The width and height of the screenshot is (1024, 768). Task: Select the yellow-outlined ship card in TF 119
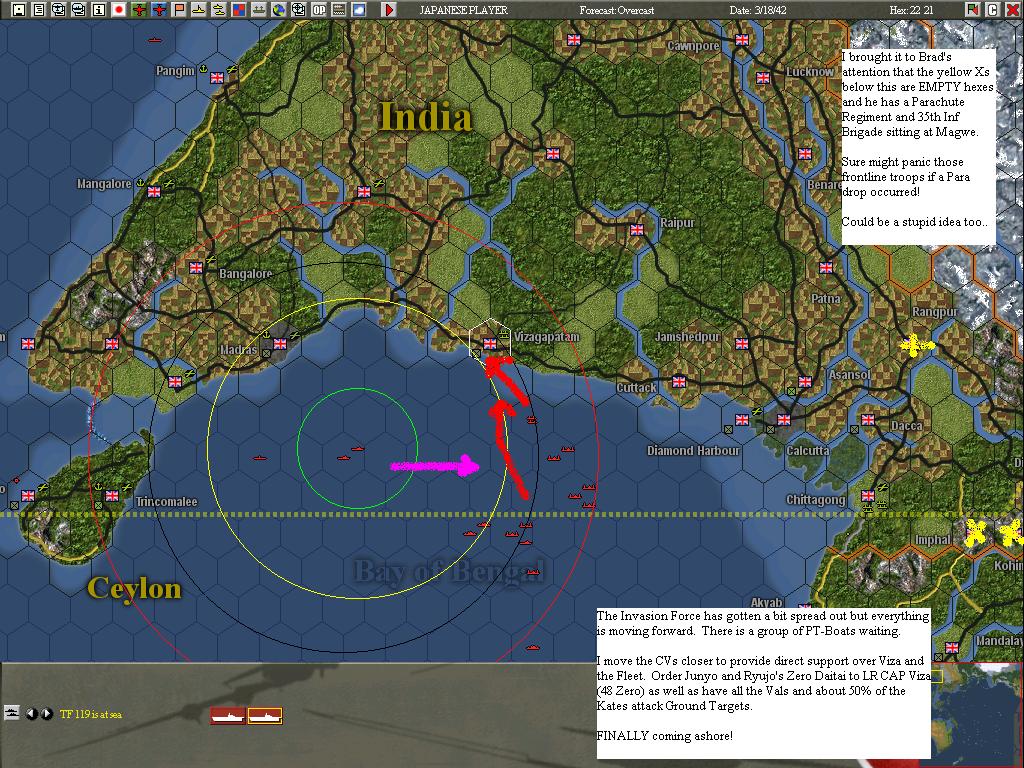[264, 716]
